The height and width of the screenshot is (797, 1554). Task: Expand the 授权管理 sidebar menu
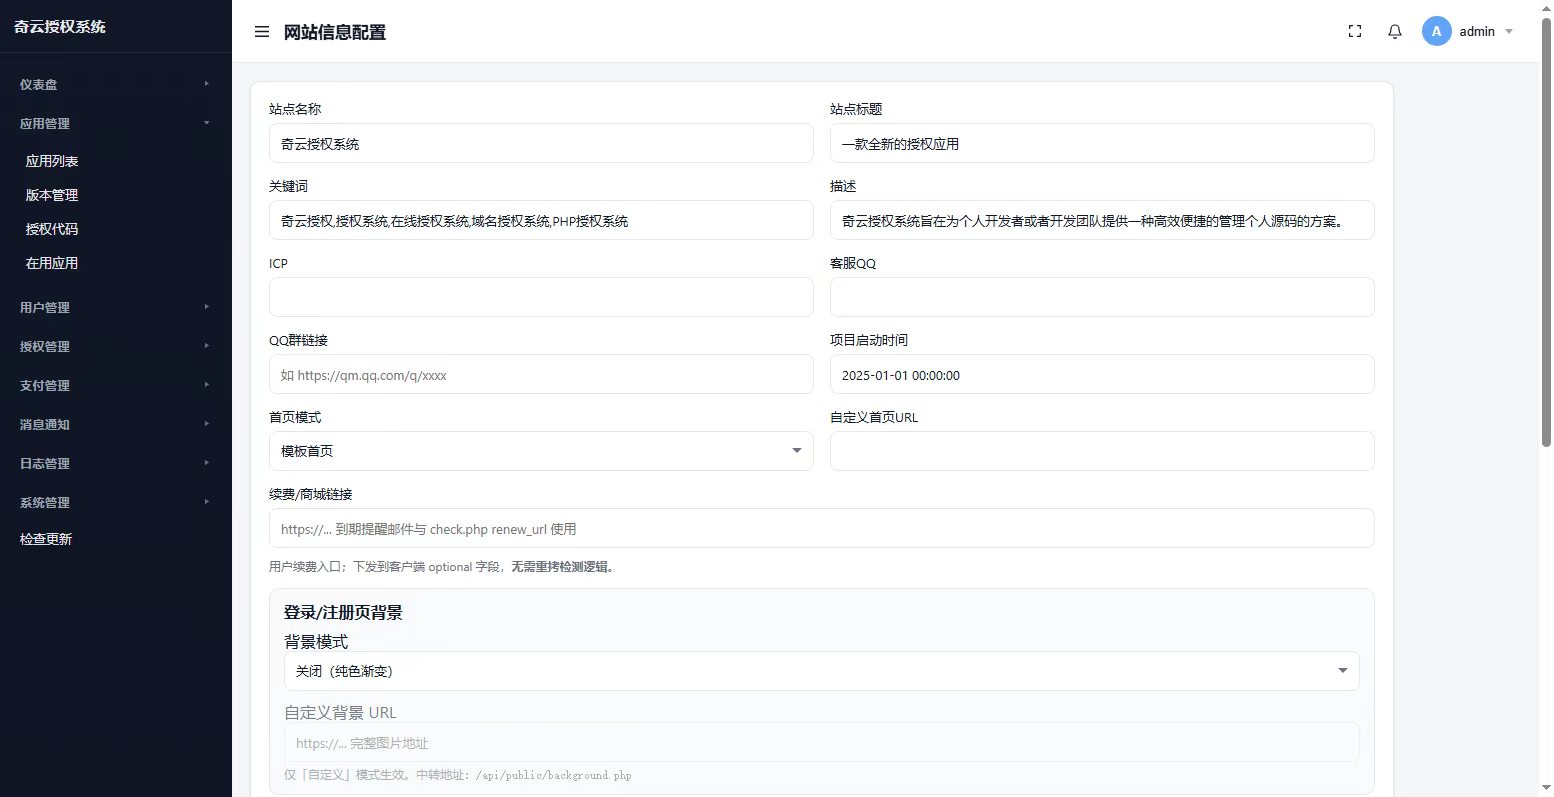click(116, 347)
